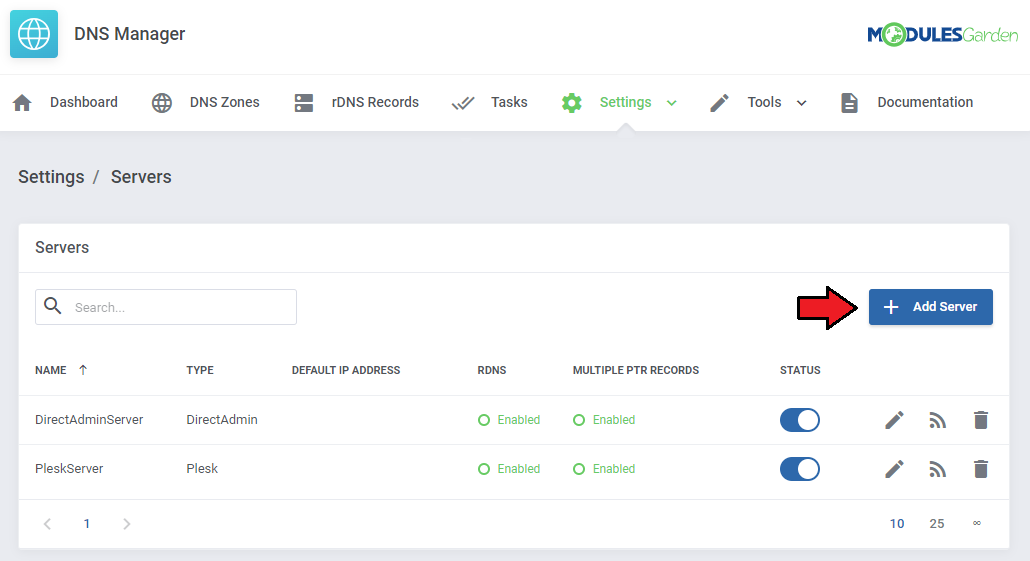Viewport: 1030px width, 561px height.
Task: Expand the Settings dropdown chevron
Action: (x=671, y=103)
